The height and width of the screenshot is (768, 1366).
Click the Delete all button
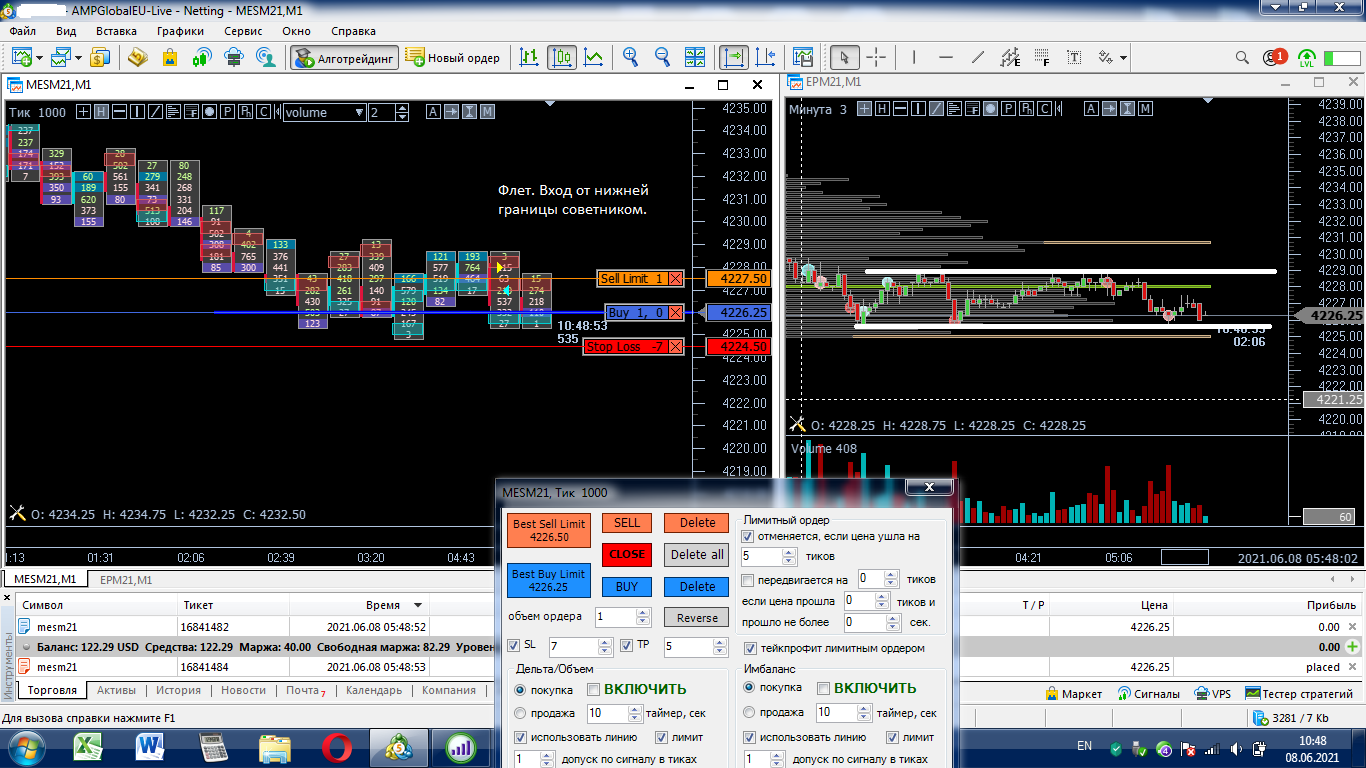[697, 554]
